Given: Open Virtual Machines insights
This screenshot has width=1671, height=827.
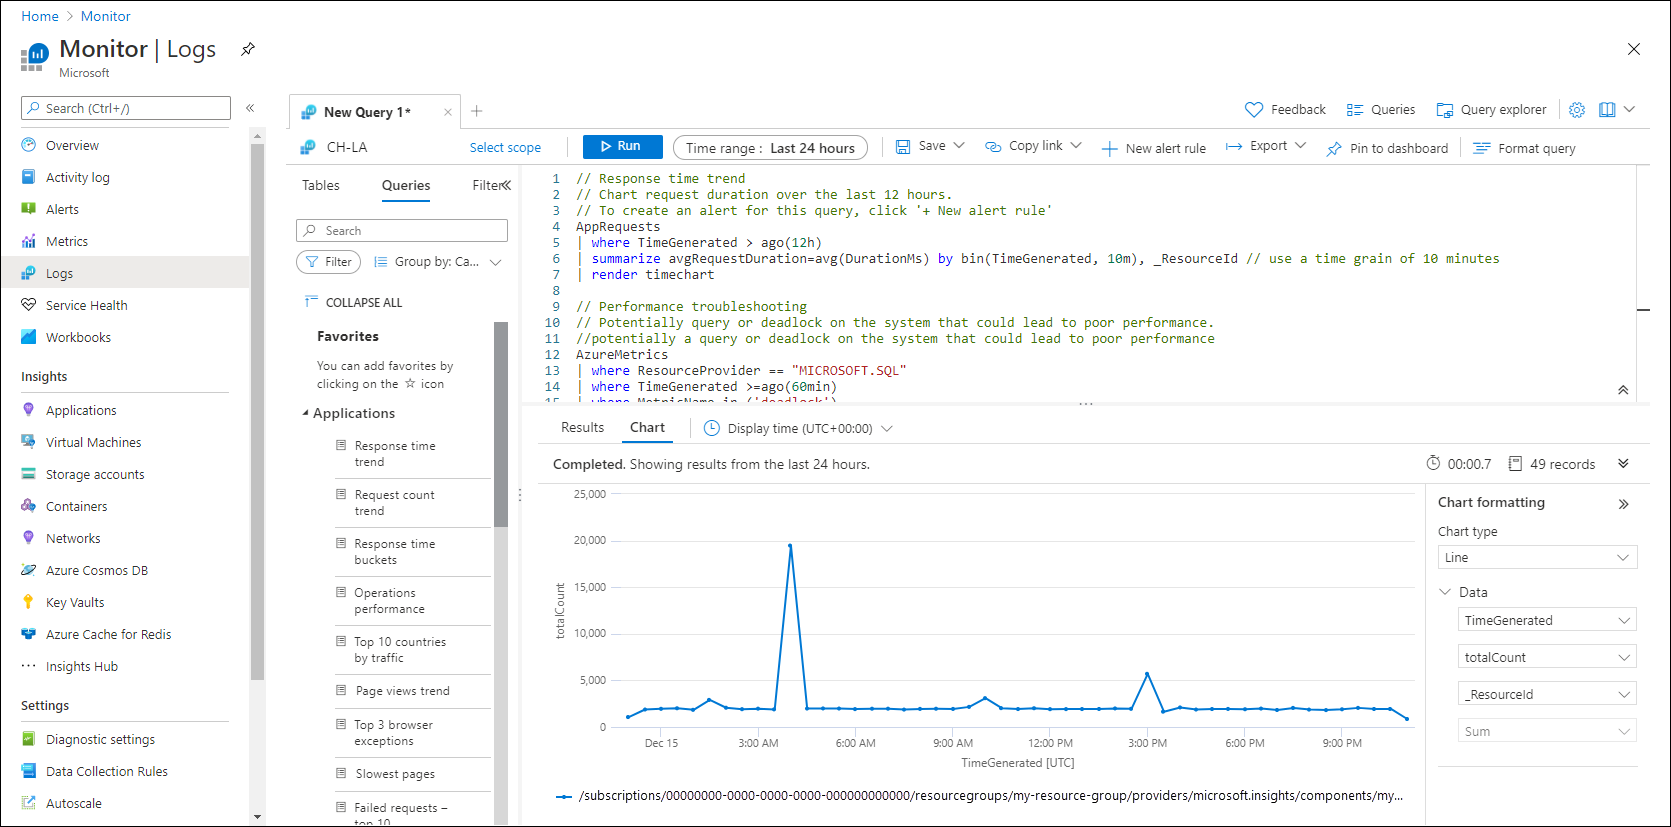Looking at the screenshot, I should coord(93,442).
